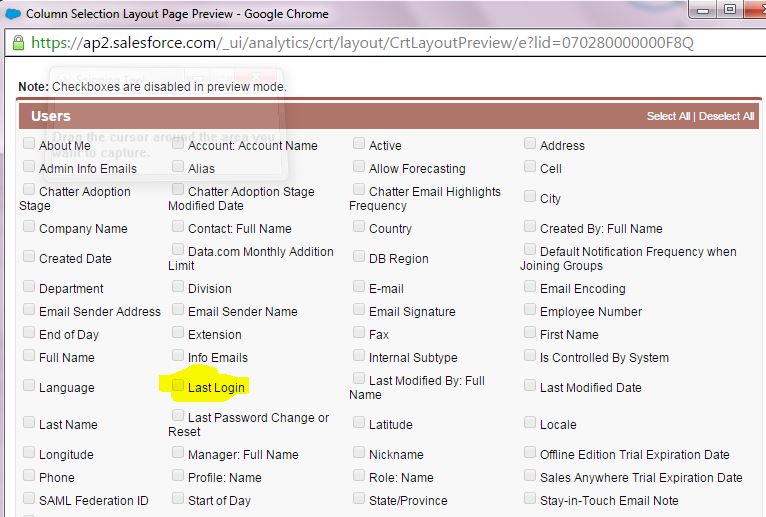Select the Manager: Full Name checkbox

(178, 452)
